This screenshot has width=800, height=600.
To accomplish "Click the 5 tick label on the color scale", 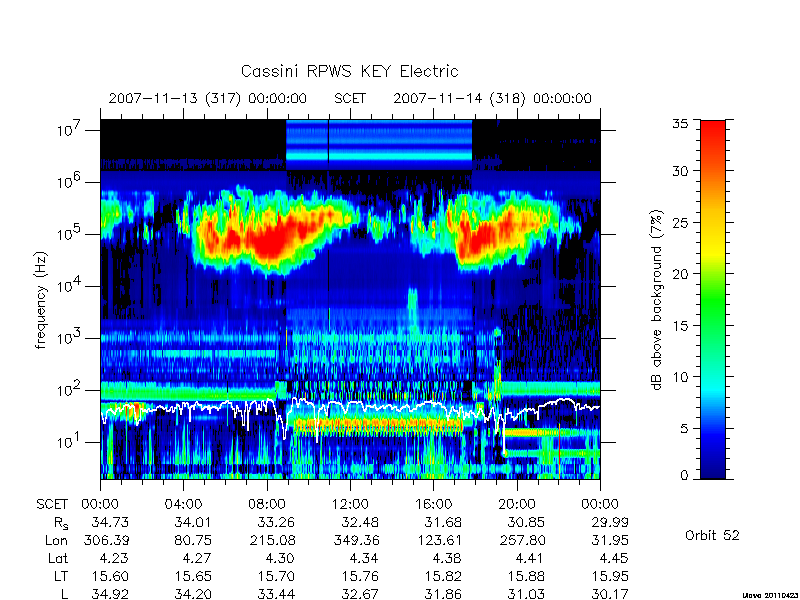I will pos(684,428).
